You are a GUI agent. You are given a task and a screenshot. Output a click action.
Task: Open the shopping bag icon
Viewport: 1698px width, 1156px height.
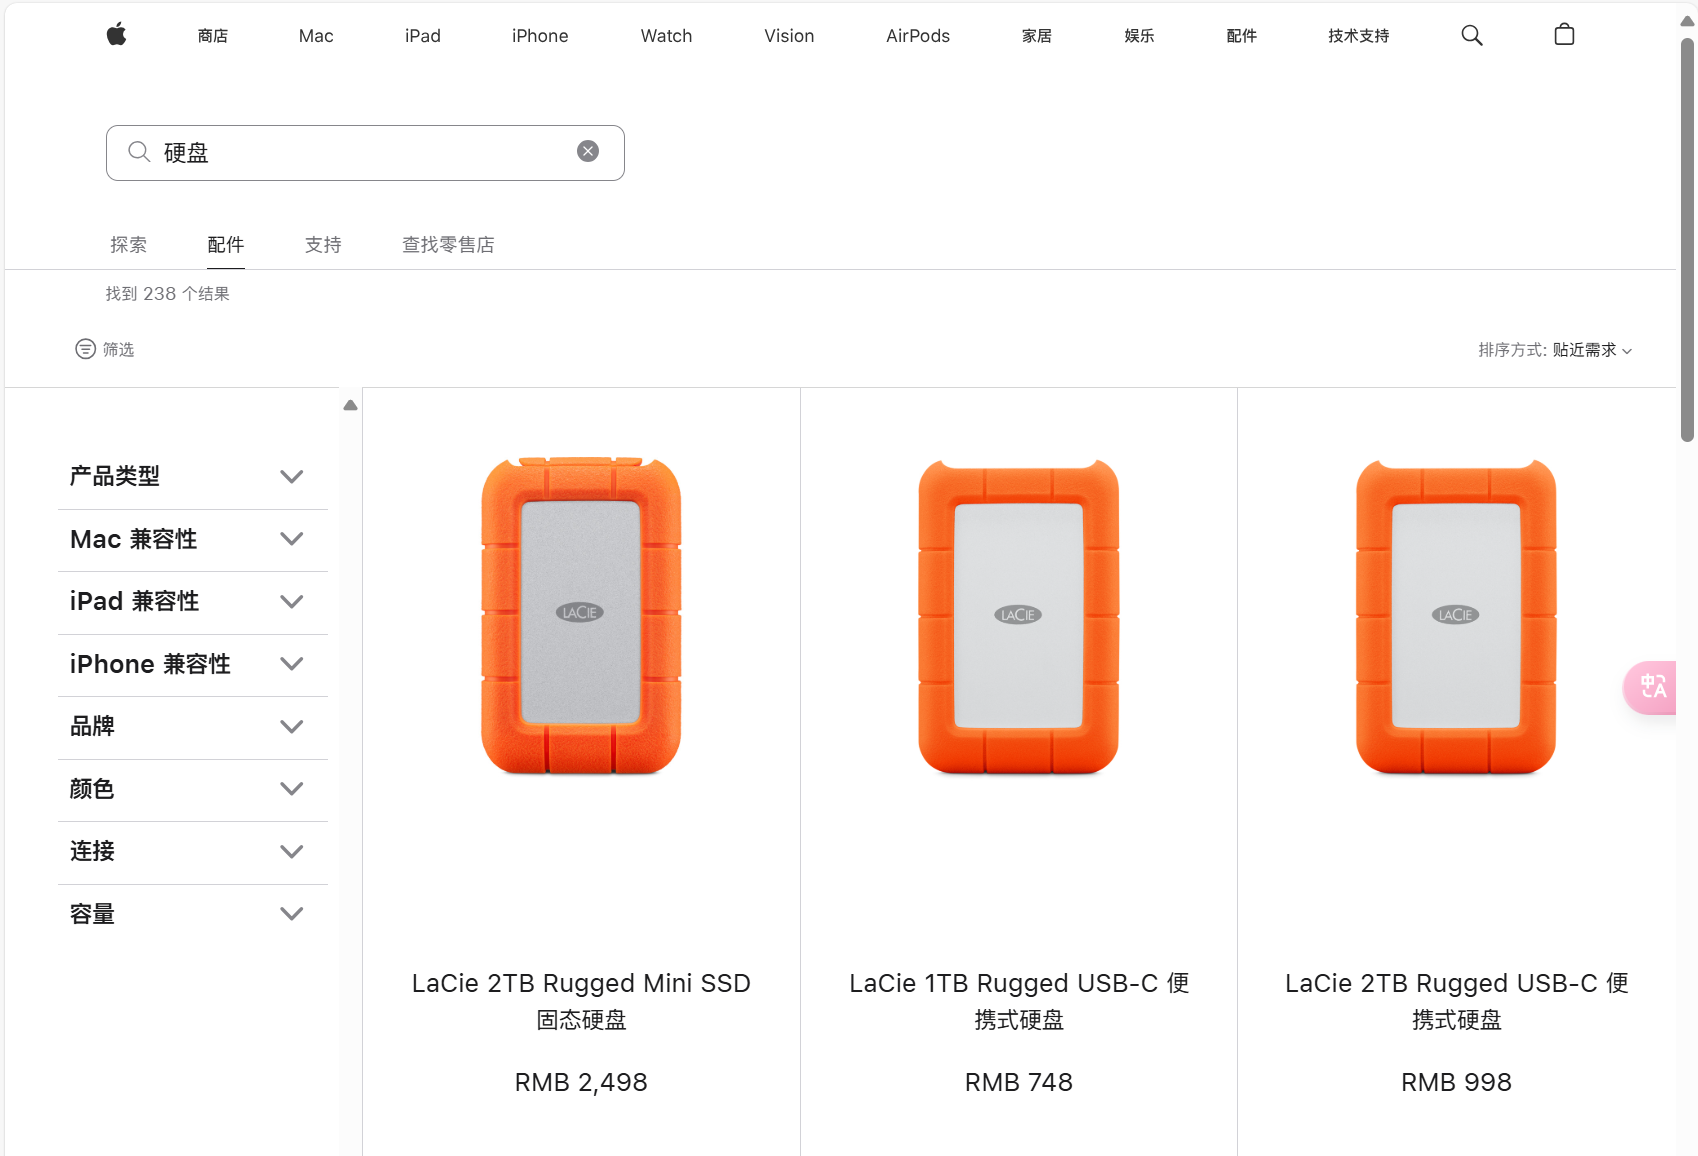tap(1564, 35)
